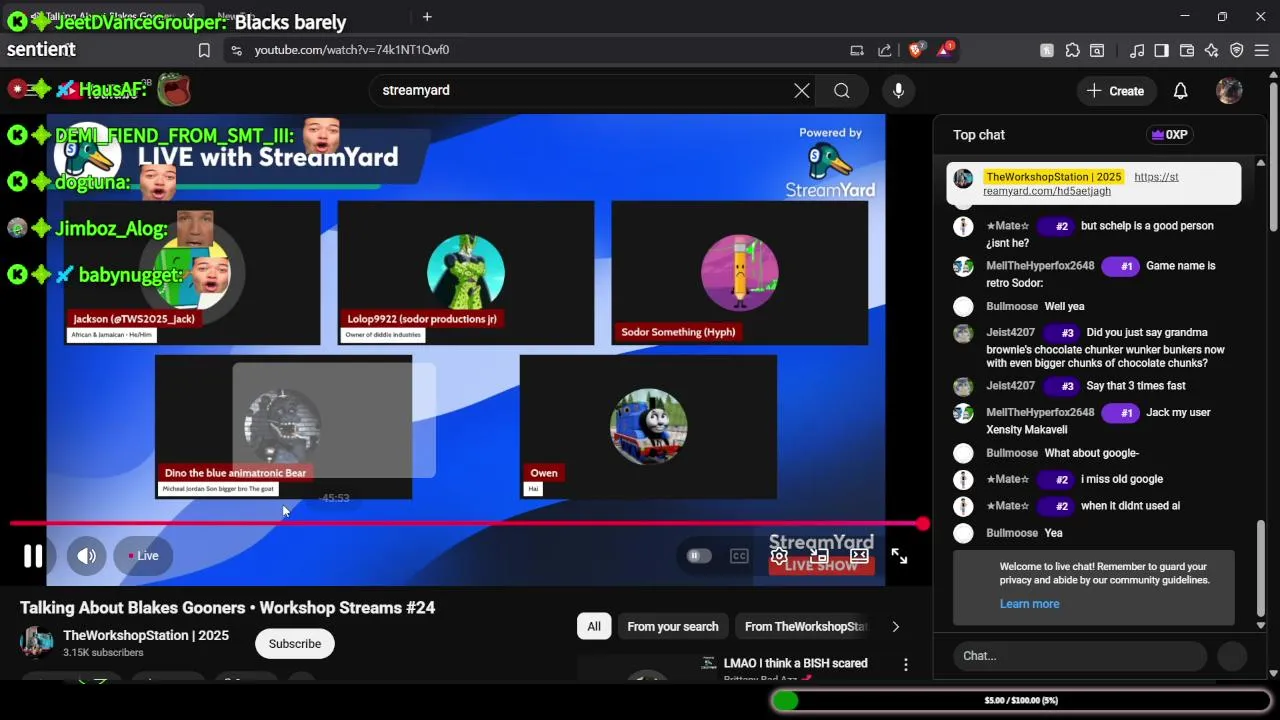
Task: Click Learn more in the chat welcome
Action: click(1029, 604)
